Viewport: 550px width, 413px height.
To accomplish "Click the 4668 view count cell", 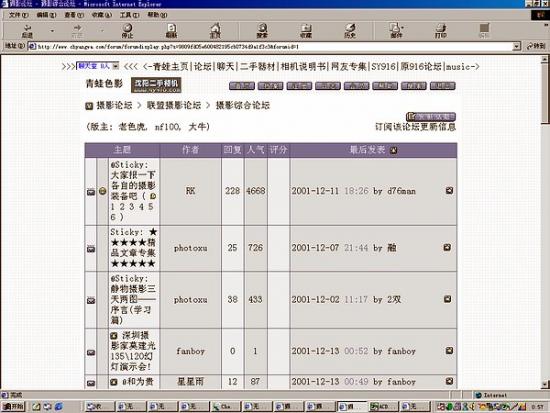I will (255, 191).
